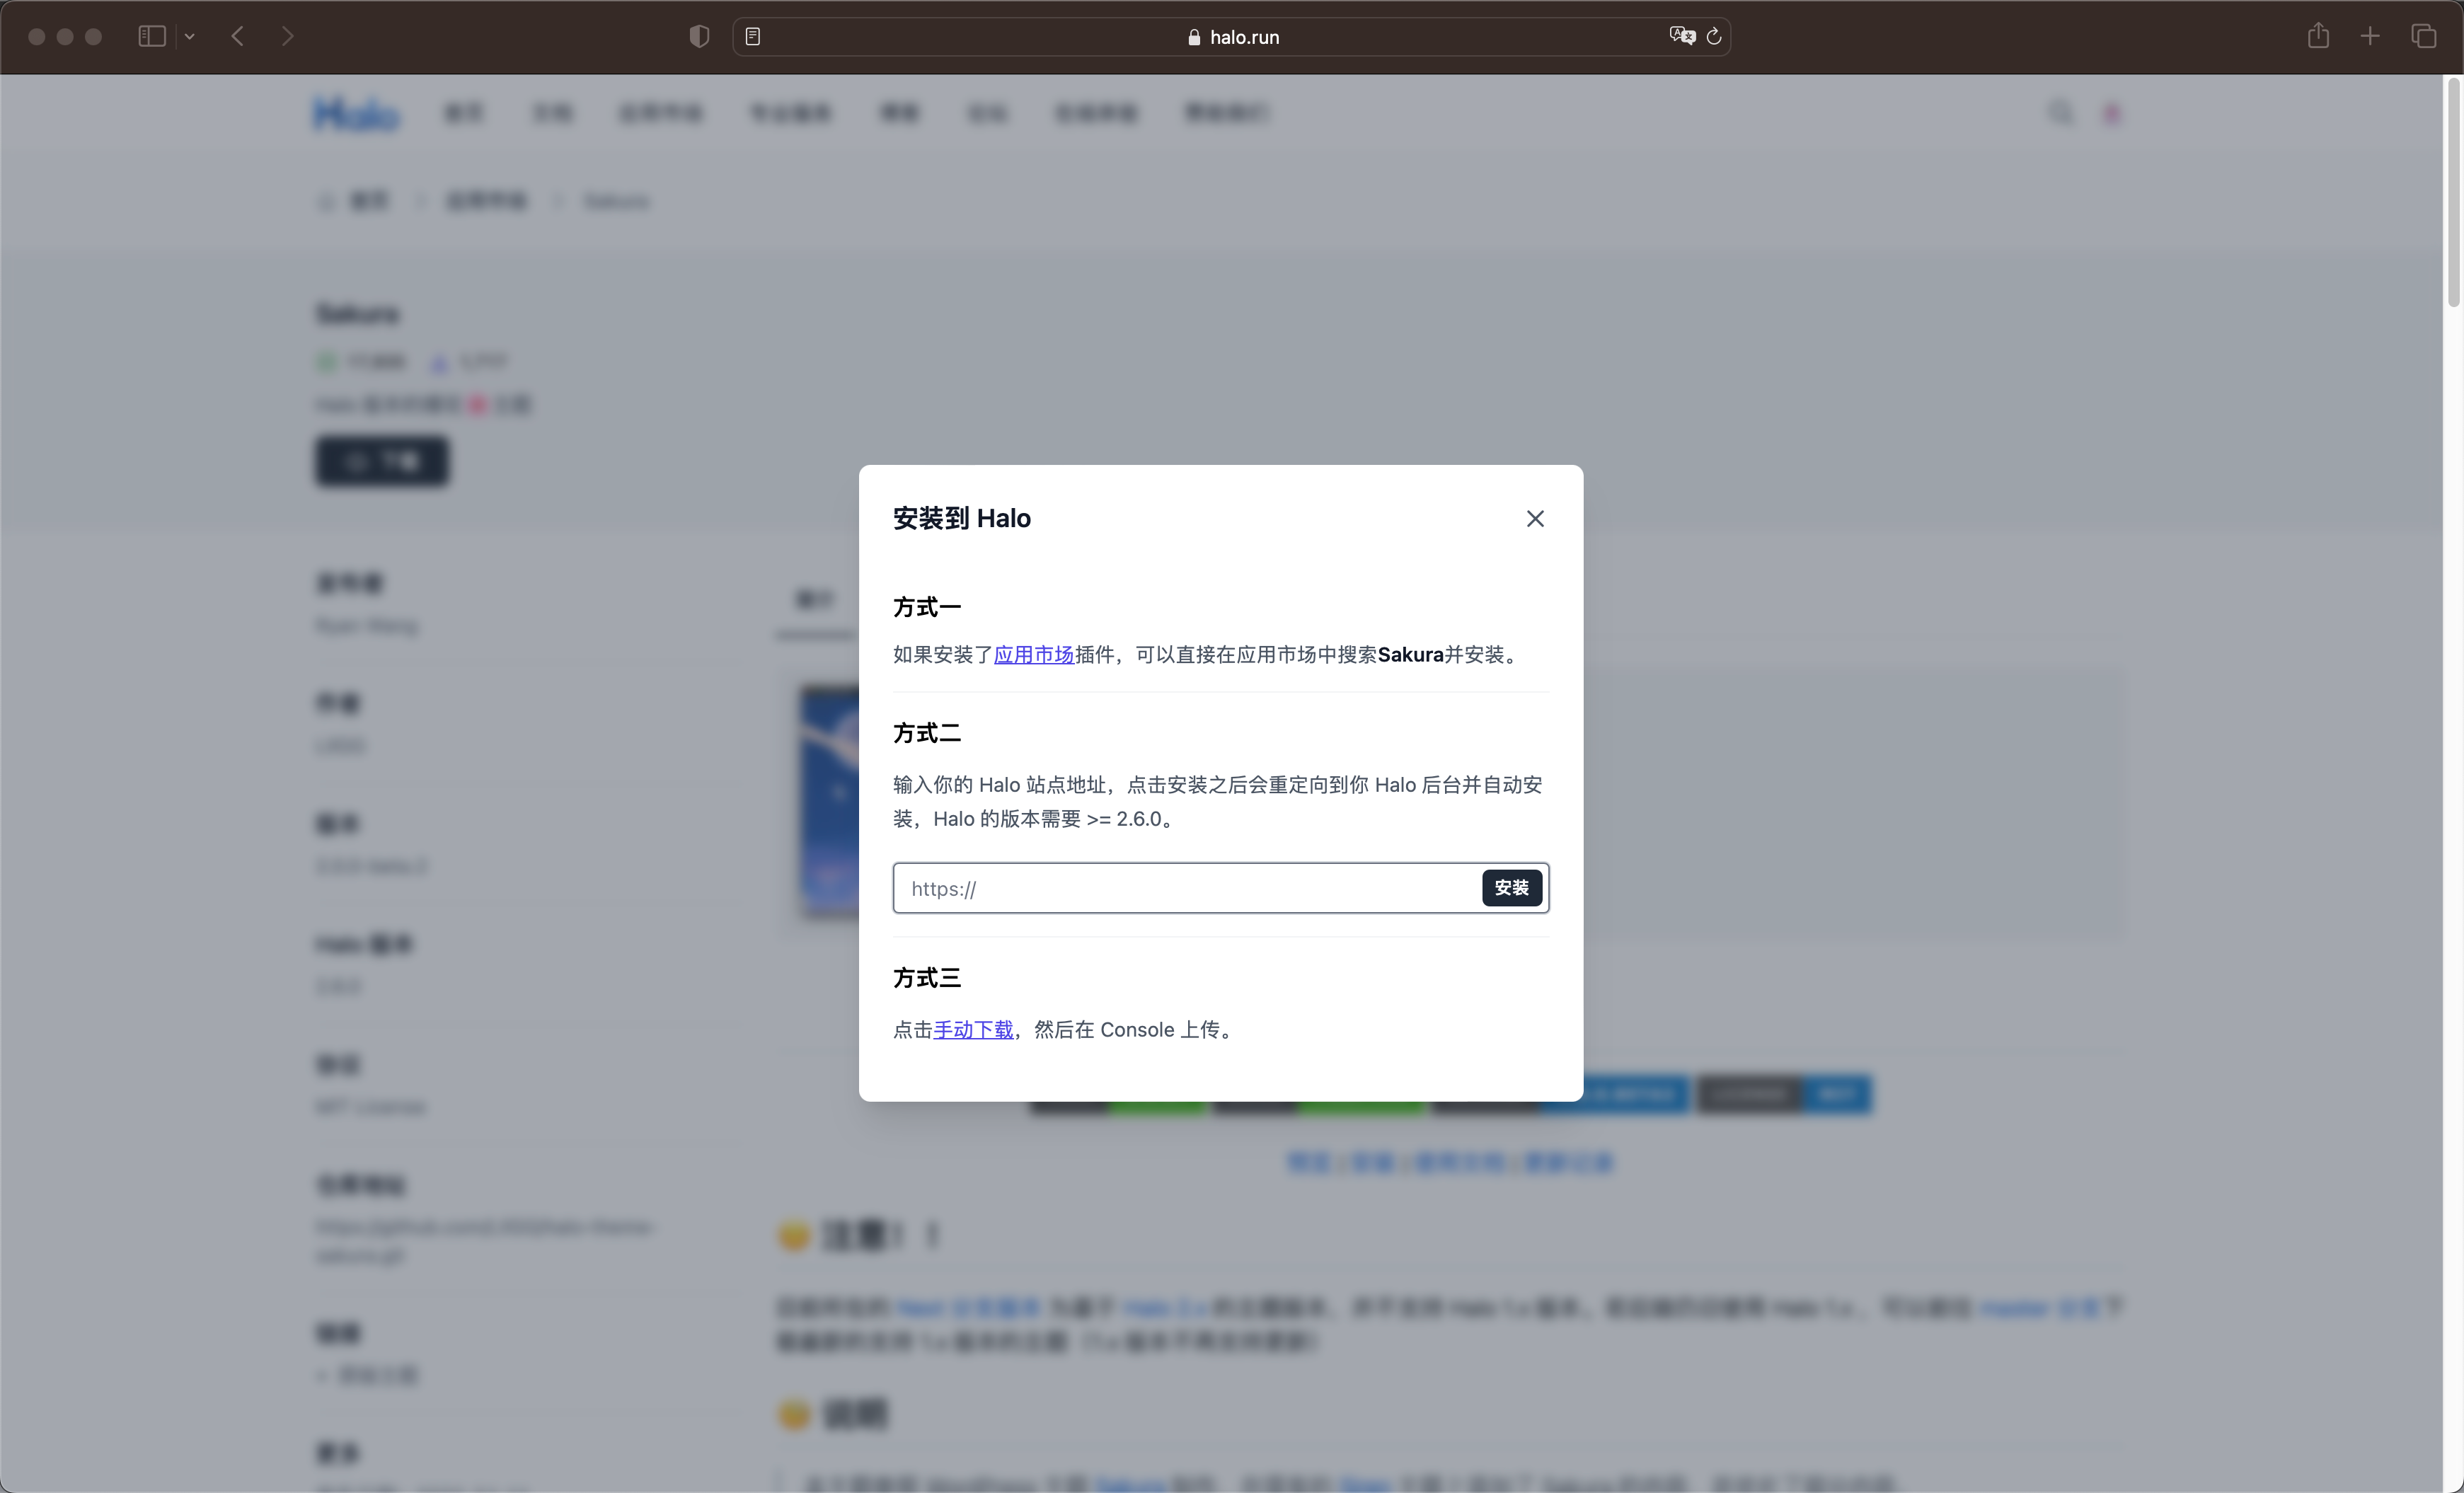The height and width of the screenshot is (1493, 2464).
Task: Click the search magnifier icon in site header
Action: [2060, 113]
